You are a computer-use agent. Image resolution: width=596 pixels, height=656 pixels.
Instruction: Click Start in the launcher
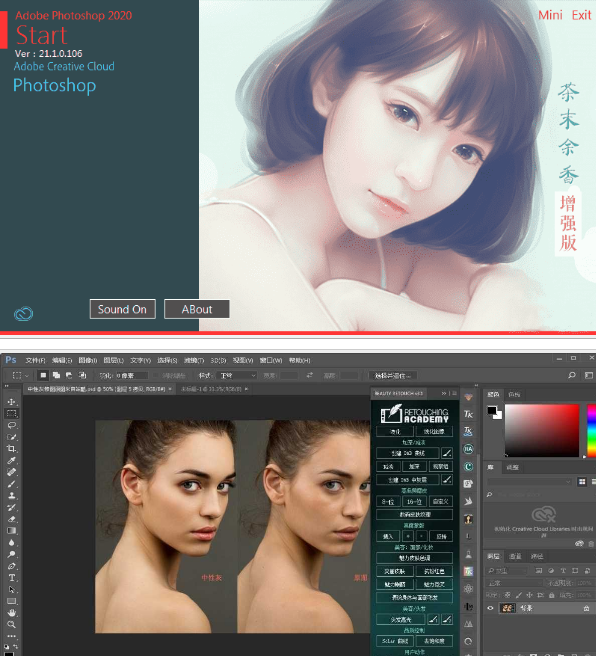41,35
